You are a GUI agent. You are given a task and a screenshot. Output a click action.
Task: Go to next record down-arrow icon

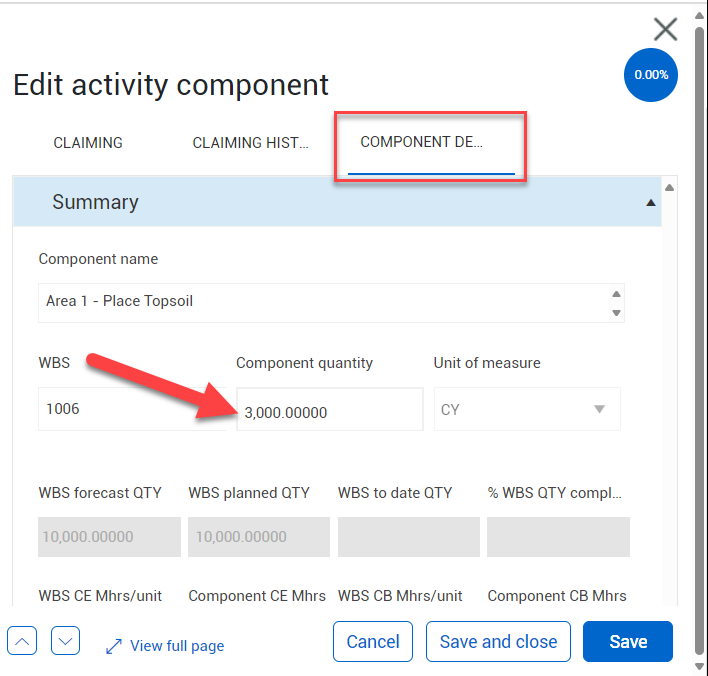coord(65,641)
